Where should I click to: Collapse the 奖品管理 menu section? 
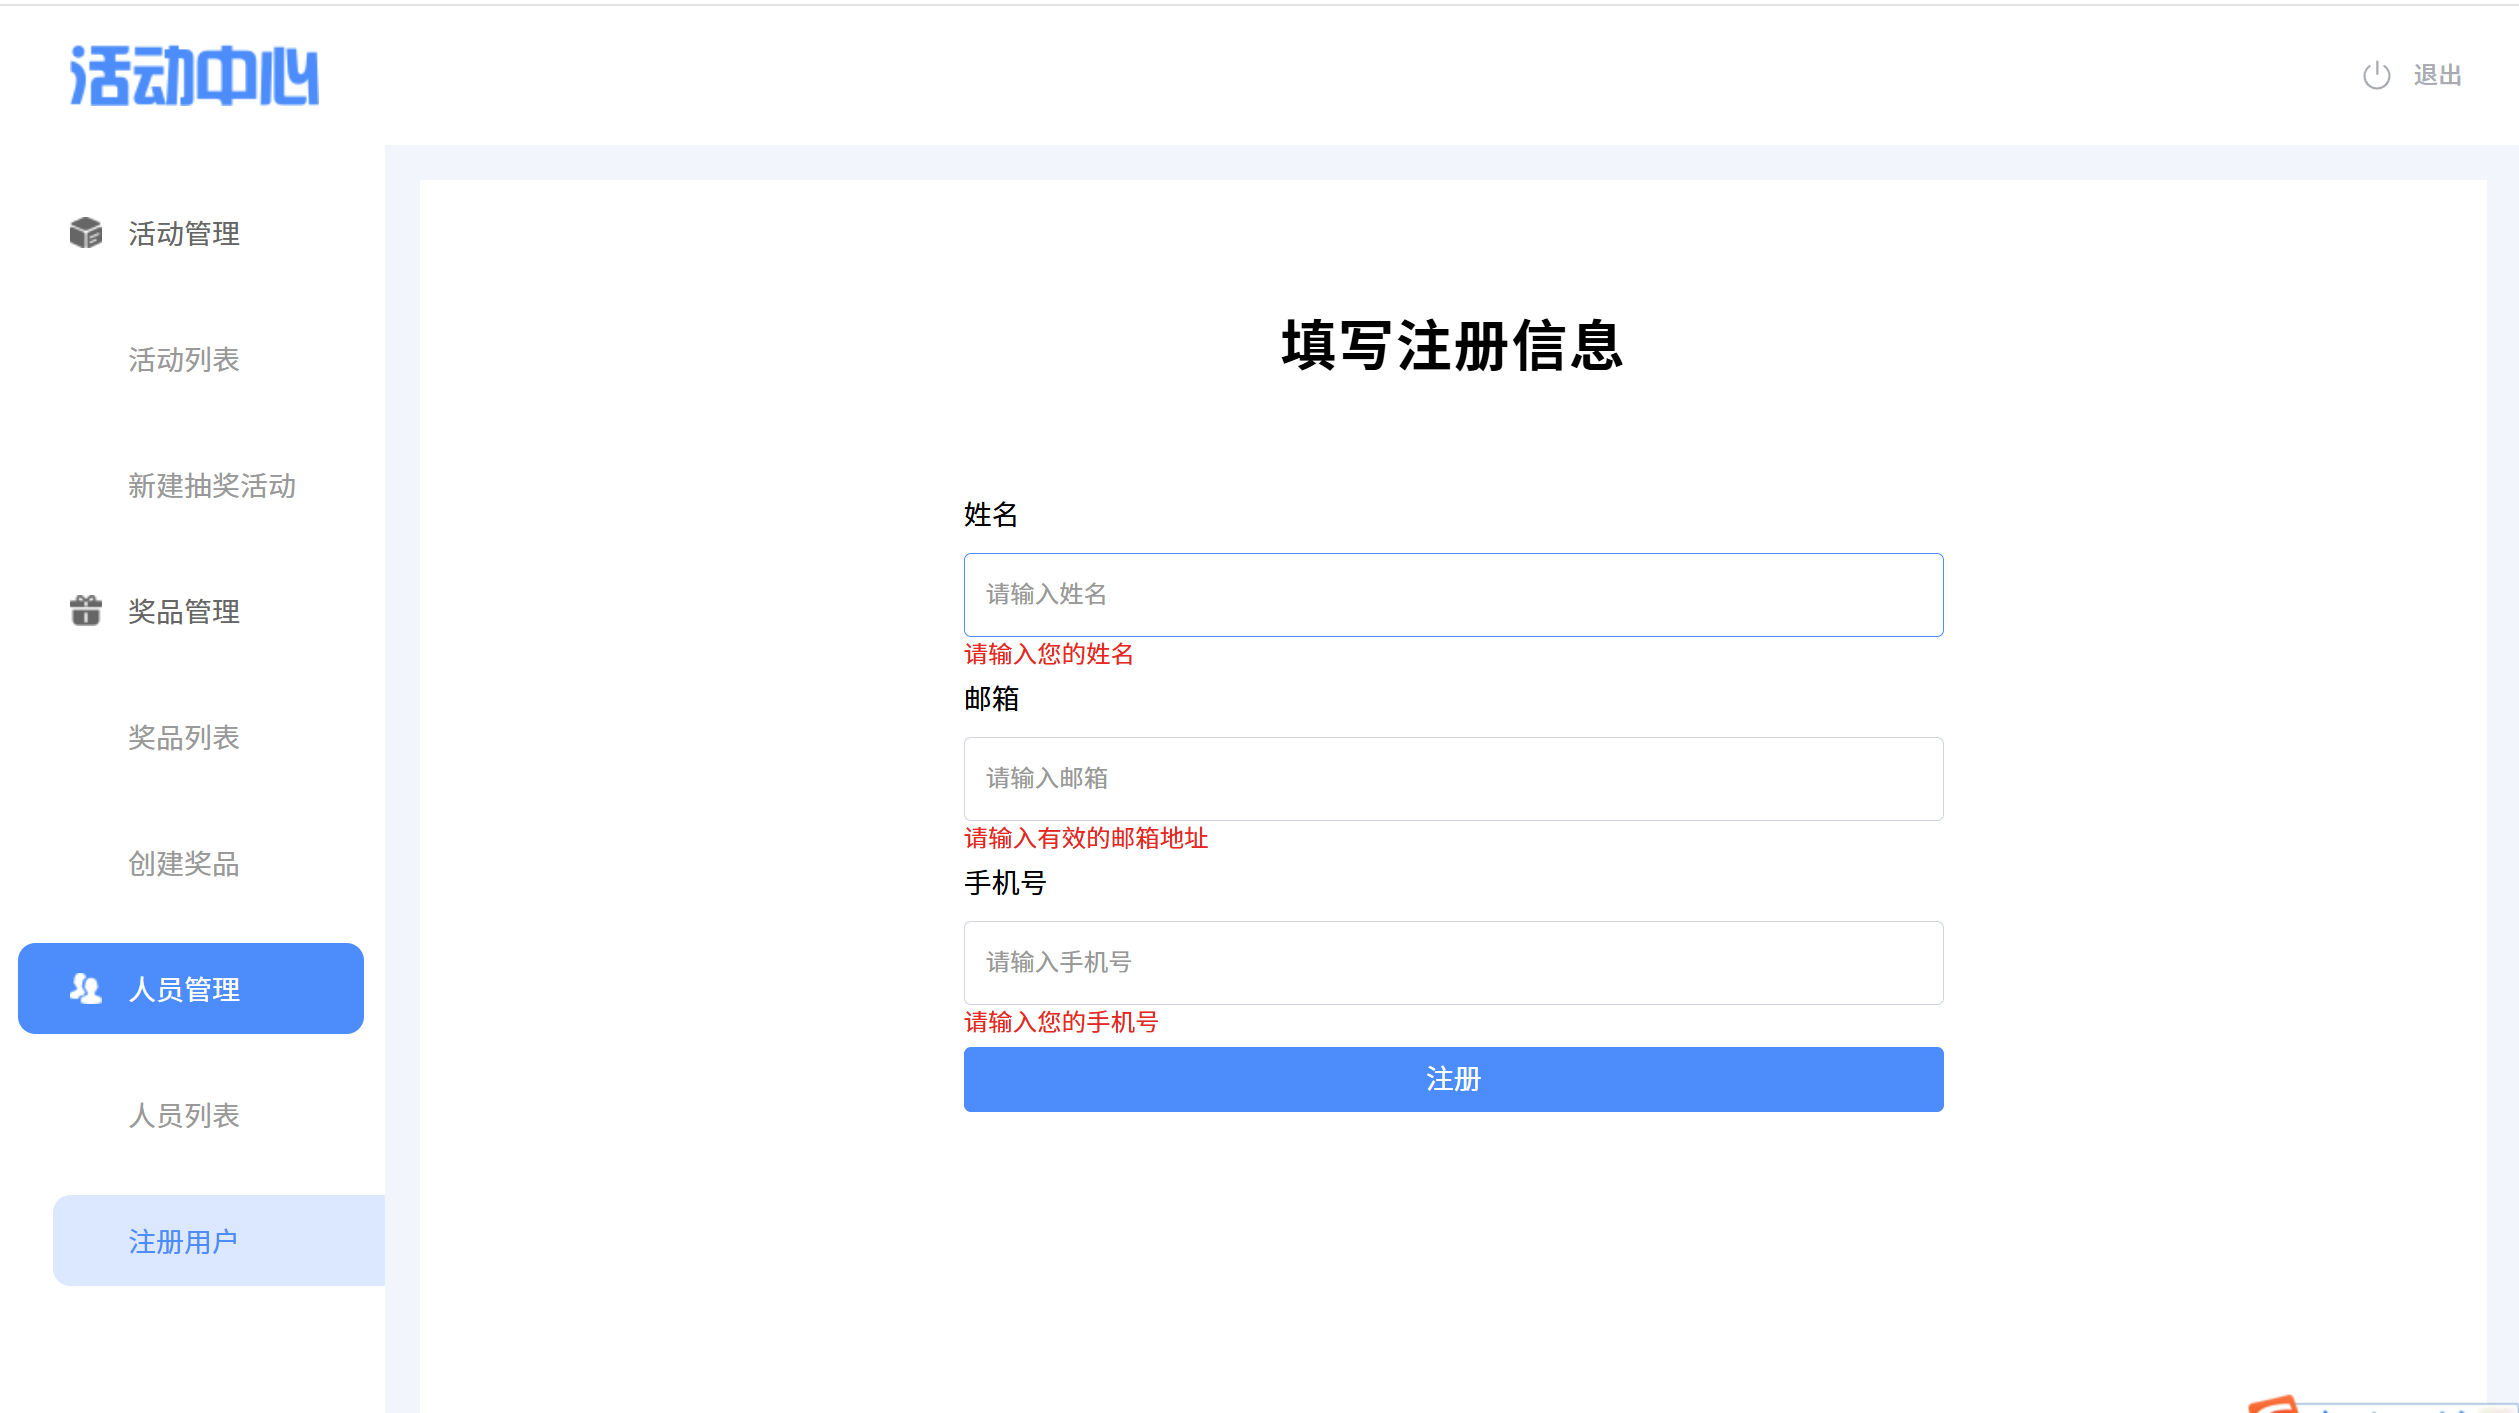184,612
